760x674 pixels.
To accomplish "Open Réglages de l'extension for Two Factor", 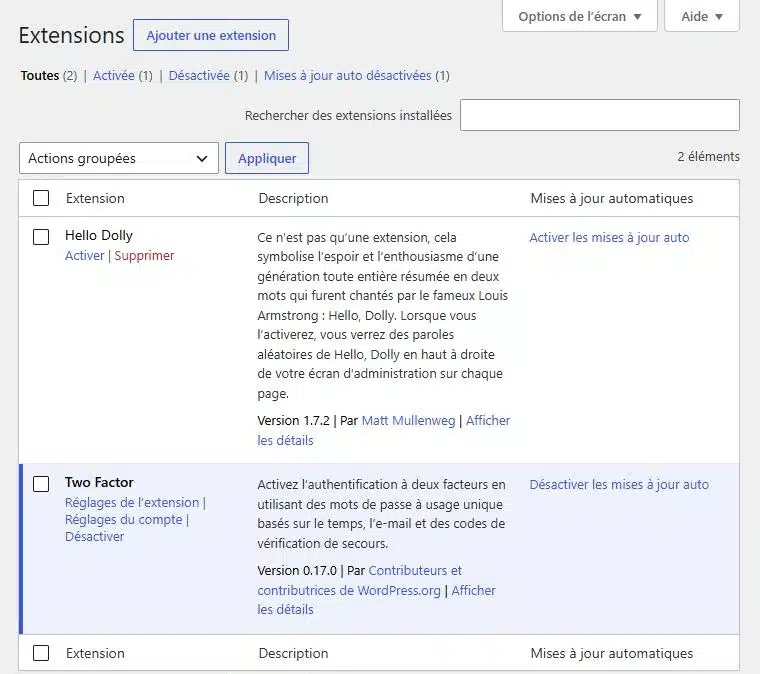I will pyautogui.click(x=132, y=502).
